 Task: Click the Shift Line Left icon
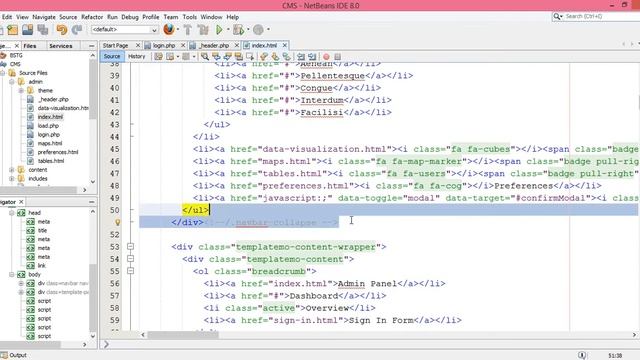pyautogui.click(x=301, y=56)
